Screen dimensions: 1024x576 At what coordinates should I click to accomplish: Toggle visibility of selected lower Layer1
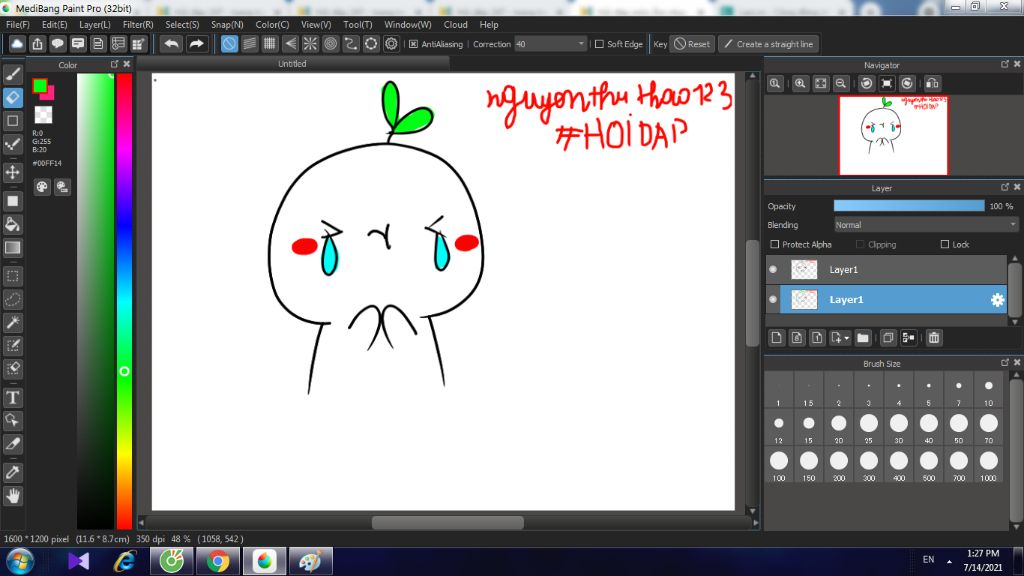pos(773,300)
